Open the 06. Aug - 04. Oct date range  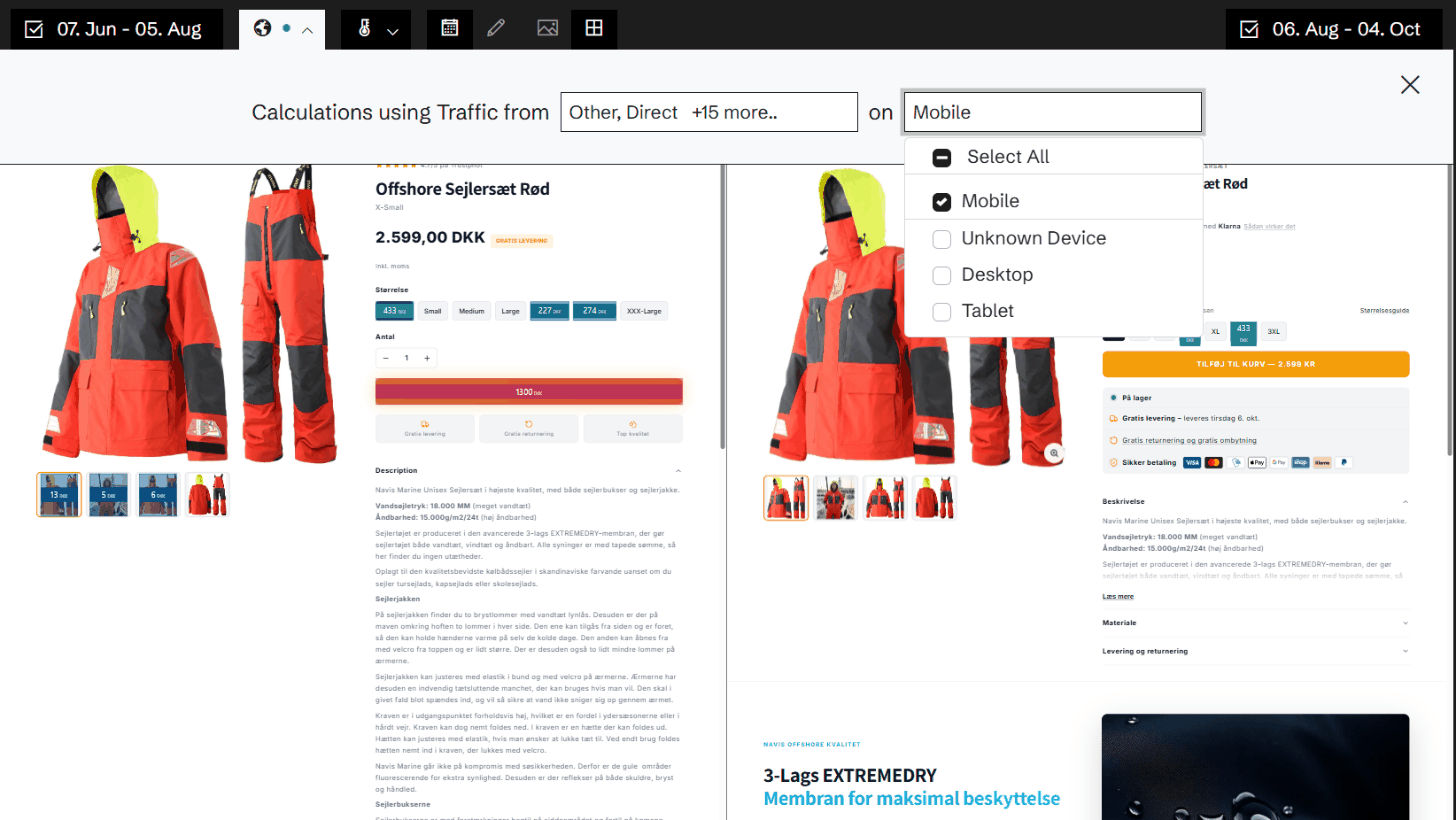(x=1335, y=29)
